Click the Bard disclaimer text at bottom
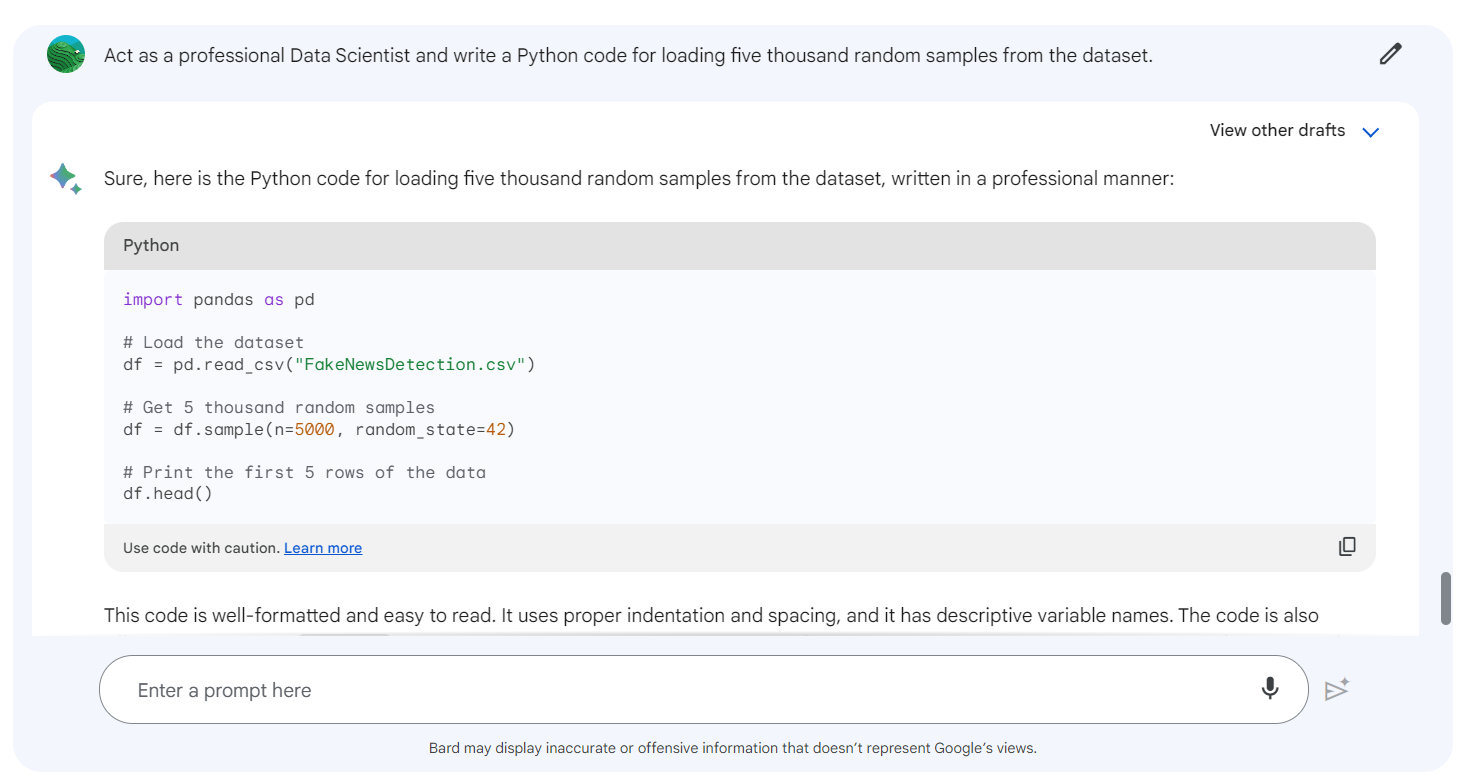1469x782 pixels. (732, 748)
